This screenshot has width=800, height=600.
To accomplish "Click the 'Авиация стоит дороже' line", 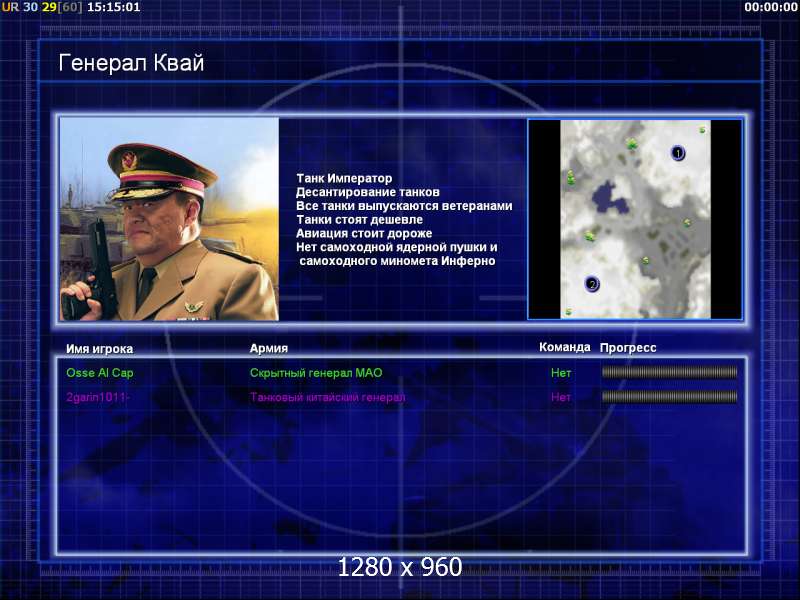I will 364,234.
